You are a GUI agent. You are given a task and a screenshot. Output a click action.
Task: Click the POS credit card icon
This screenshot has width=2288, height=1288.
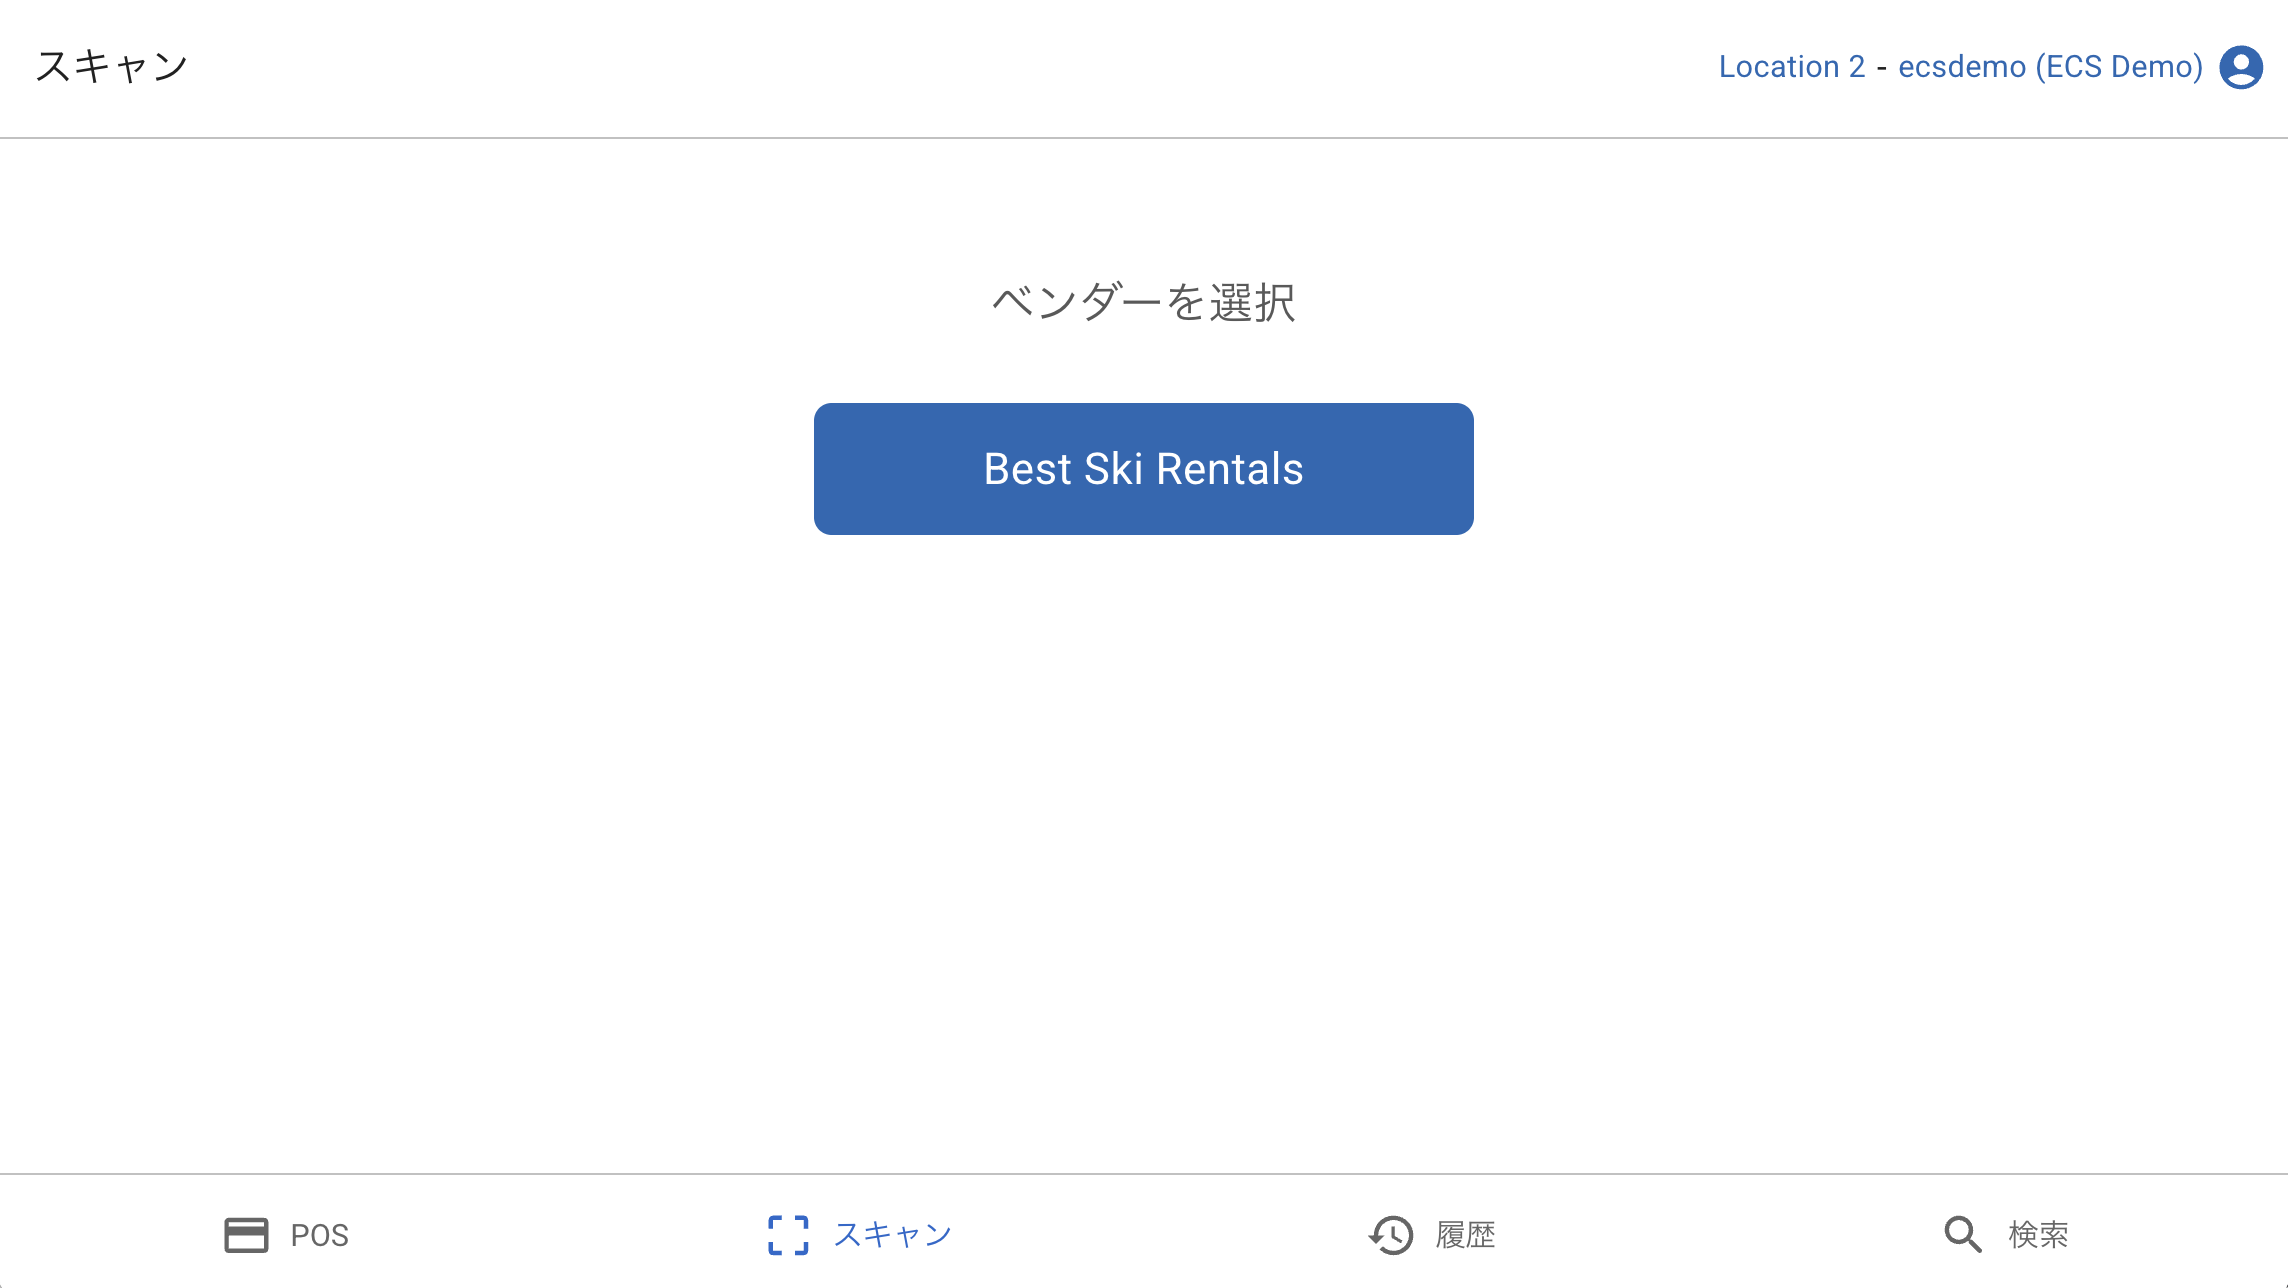(246, 1235)
